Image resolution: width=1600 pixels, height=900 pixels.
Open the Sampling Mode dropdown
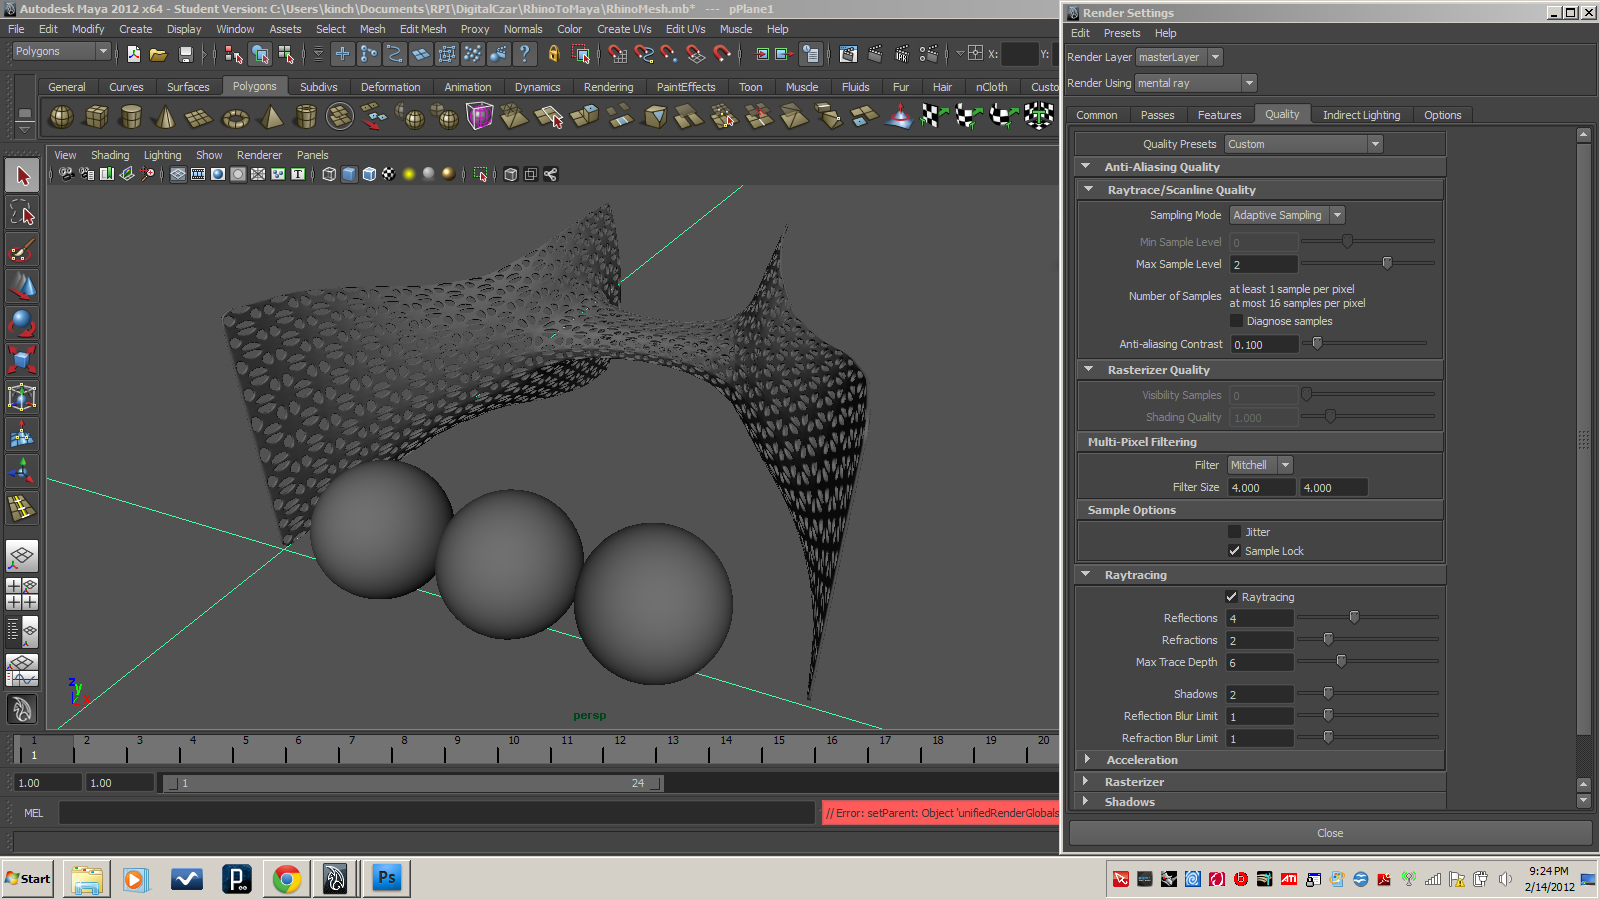1286,215
